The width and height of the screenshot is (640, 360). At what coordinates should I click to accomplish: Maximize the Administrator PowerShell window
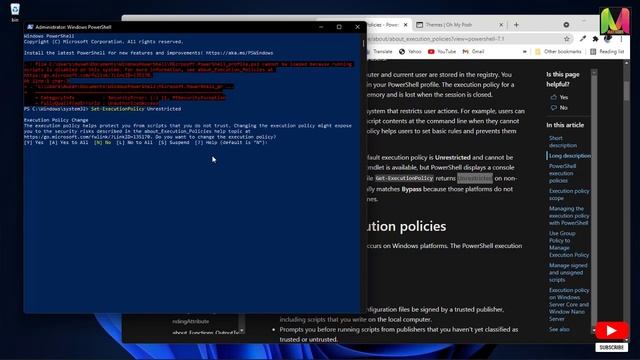pyautogui.click(x=339, y=27)
